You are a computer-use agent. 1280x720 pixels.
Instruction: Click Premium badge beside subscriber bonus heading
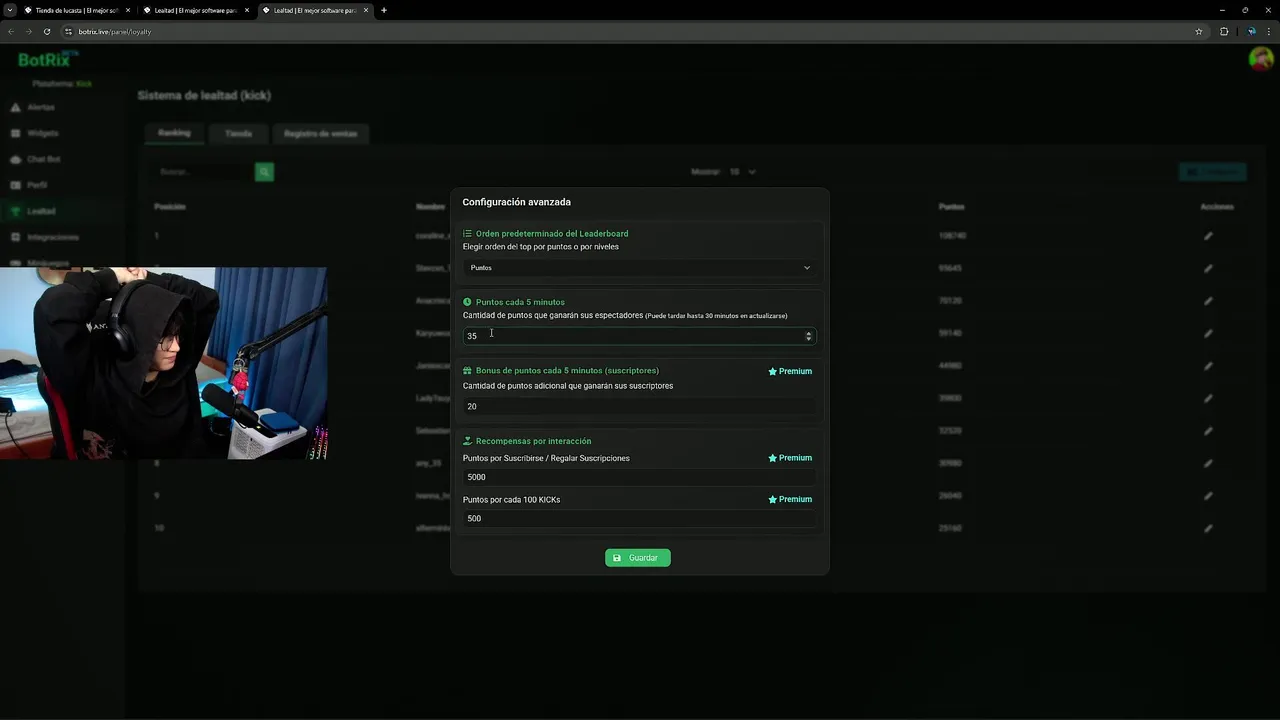coord(790,371)
